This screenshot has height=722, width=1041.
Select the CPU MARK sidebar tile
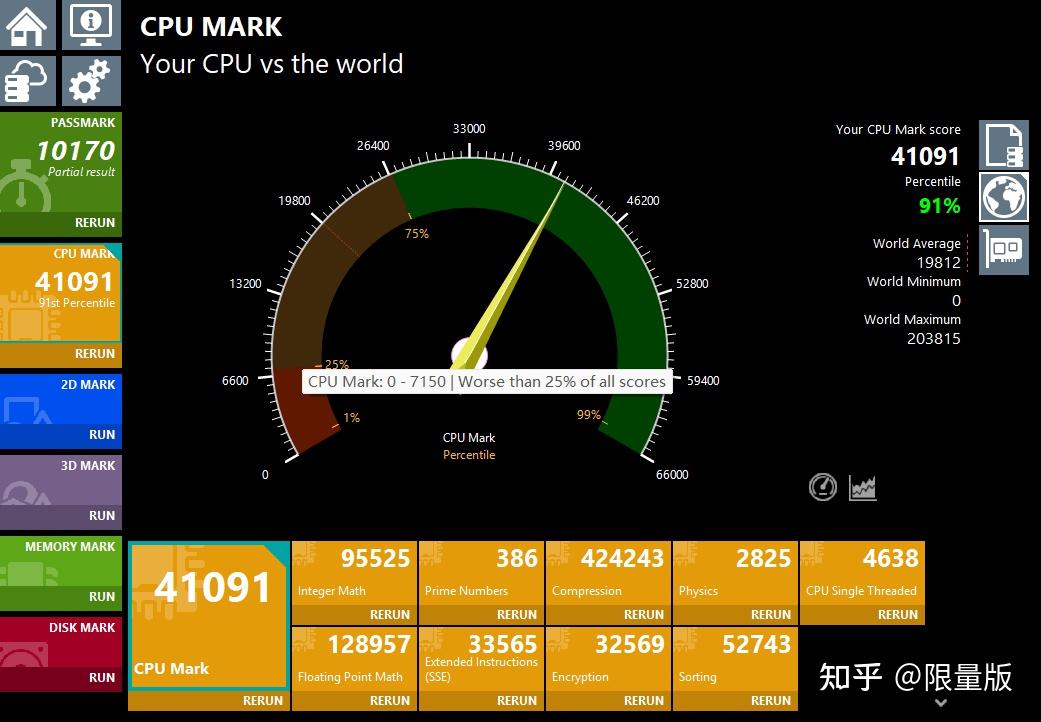click(60, 293)
